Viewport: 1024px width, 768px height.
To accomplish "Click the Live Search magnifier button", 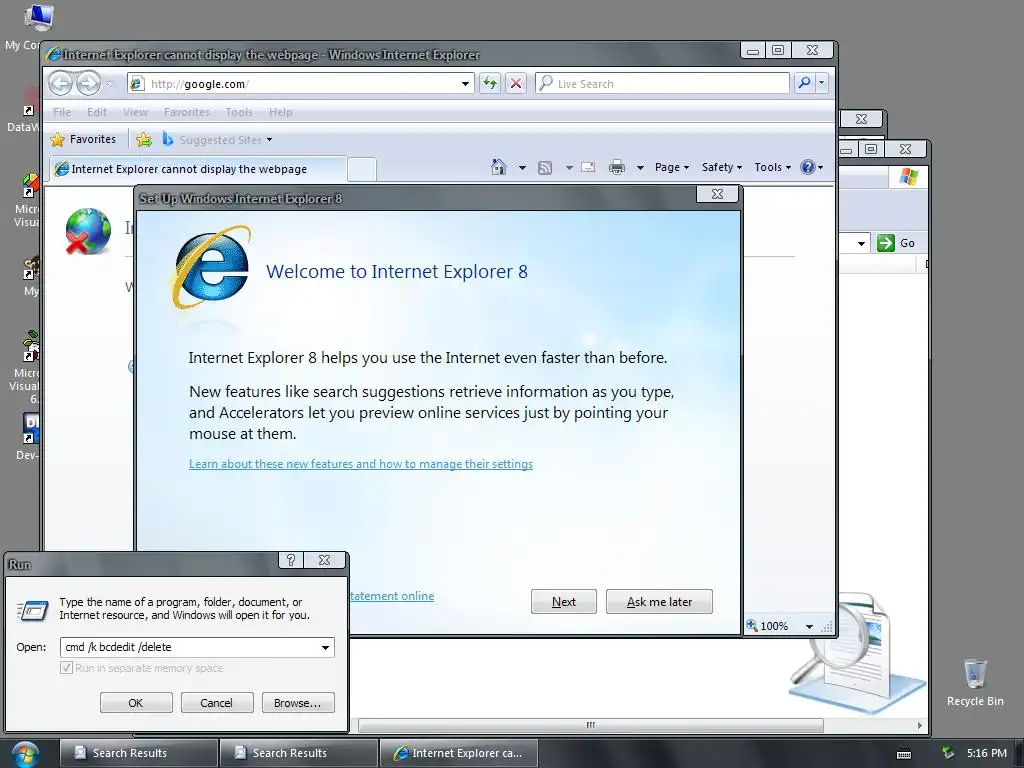I will pos(805,83).
